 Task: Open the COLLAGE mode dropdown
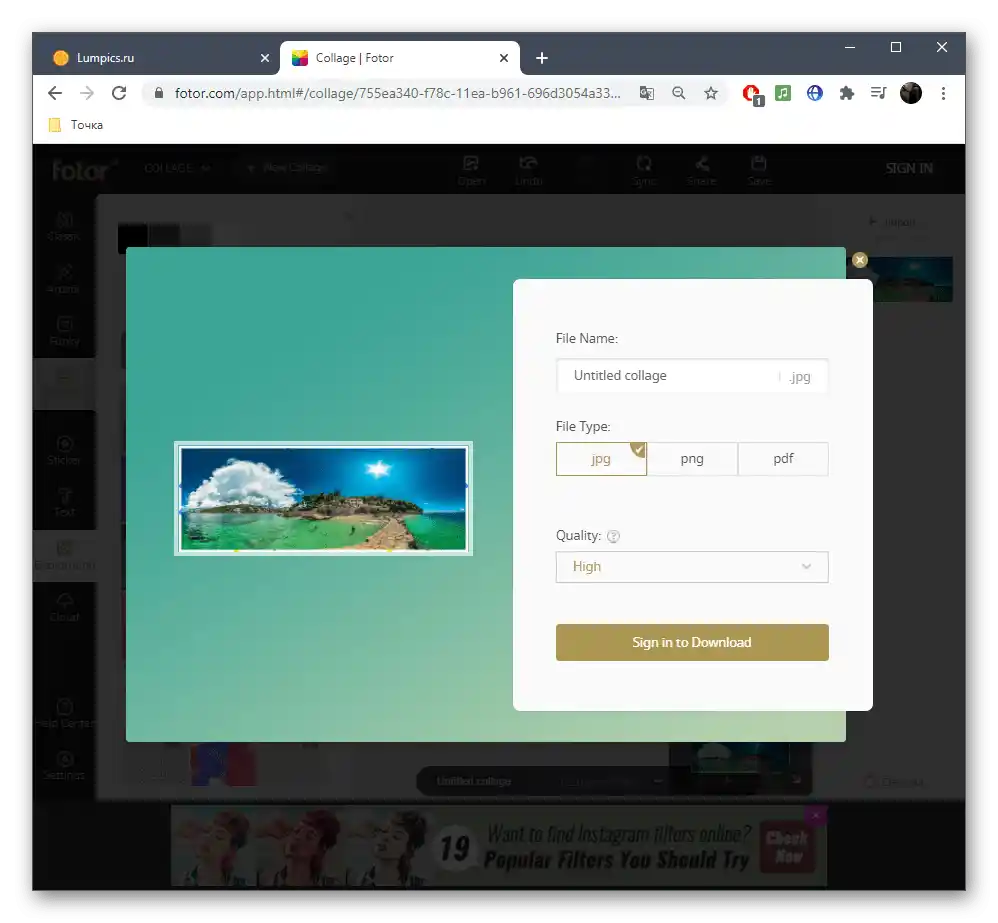[176, 168]
